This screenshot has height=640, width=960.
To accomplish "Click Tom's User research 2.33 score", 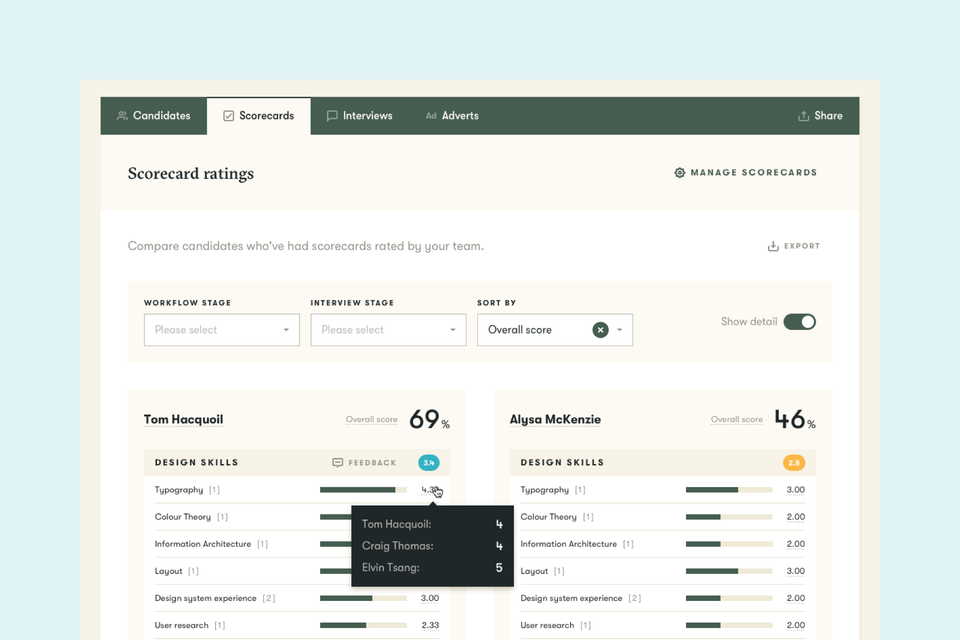I will click(x=430, y=625).
